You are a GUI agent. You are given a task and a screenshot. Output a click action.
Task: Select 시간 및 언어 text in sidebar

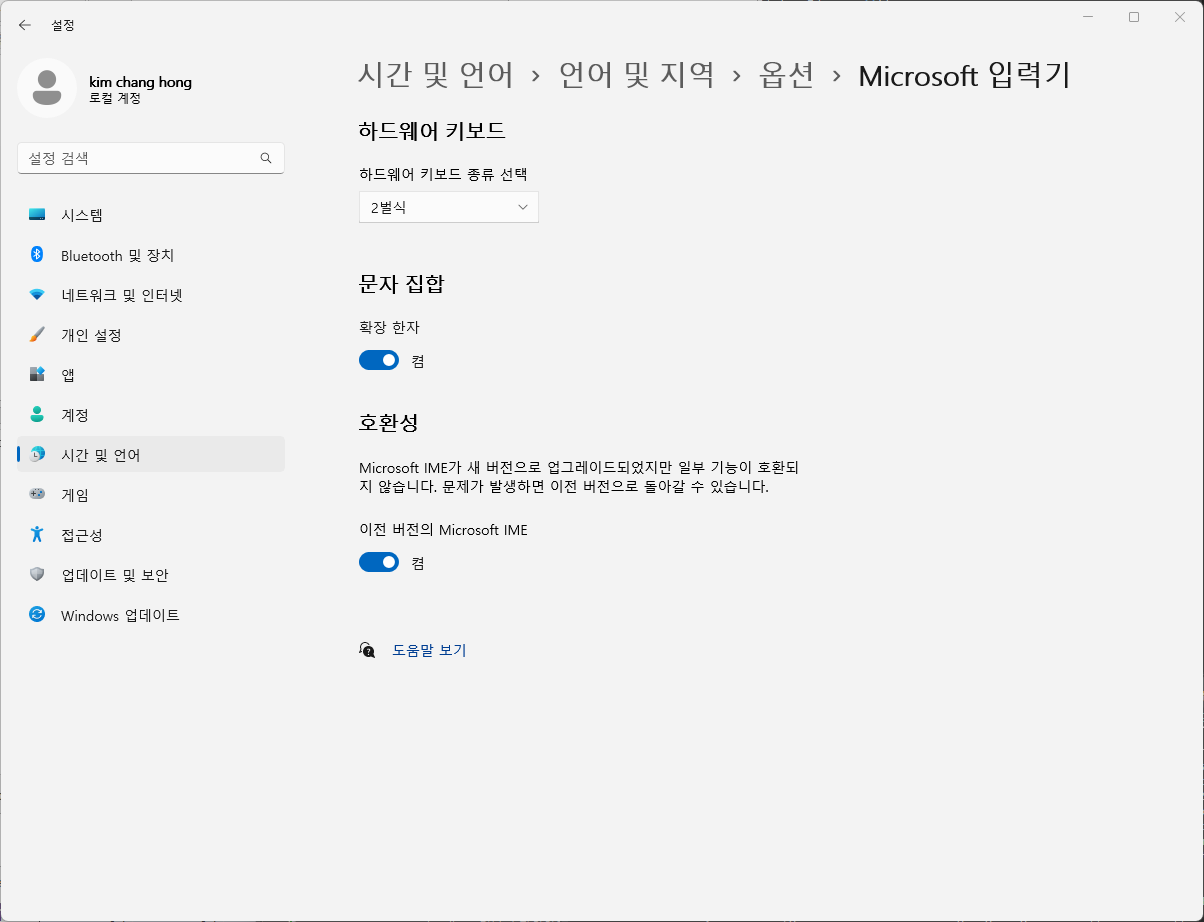(101, 455)
